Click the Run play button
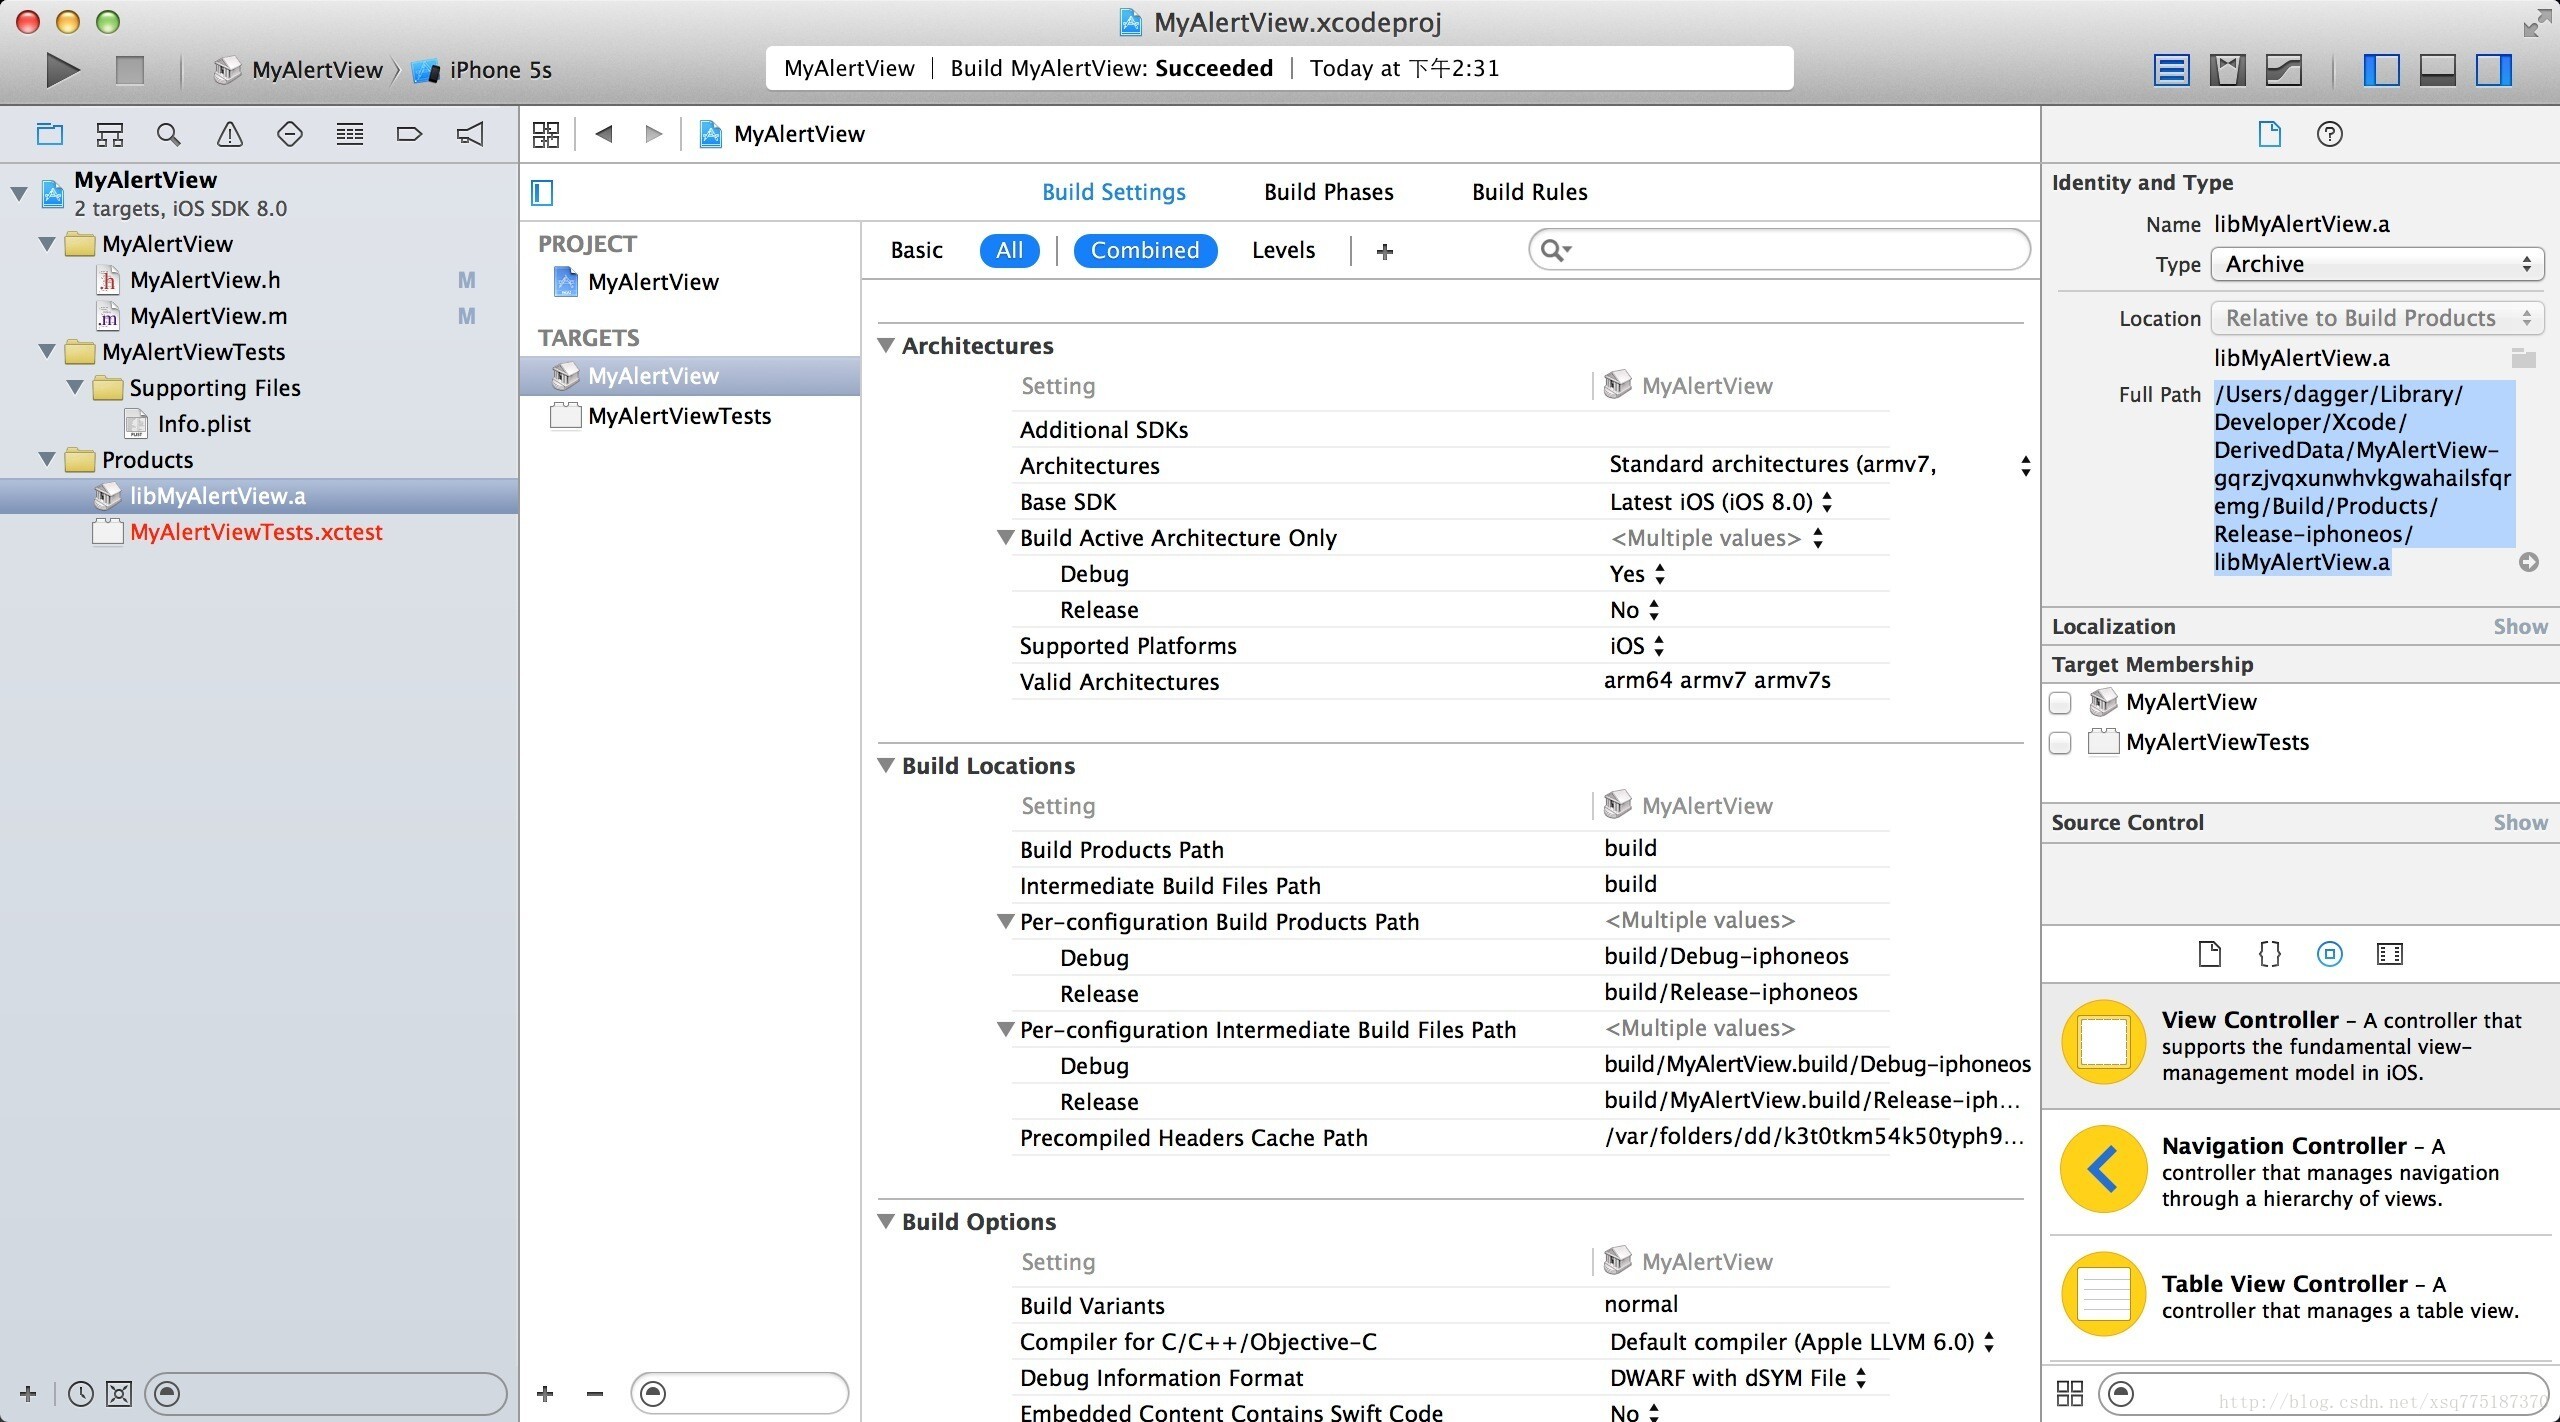The width and height of the screenshot is (2560, 1422). pos(62,70)
